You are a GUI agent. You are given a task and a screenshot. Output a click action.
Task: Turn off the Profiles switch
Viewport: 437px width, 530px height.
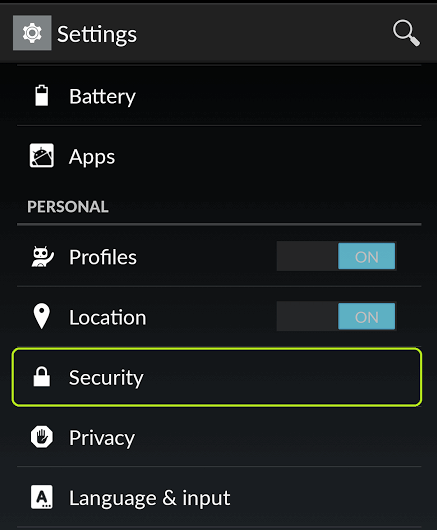[x=336, y=256]
